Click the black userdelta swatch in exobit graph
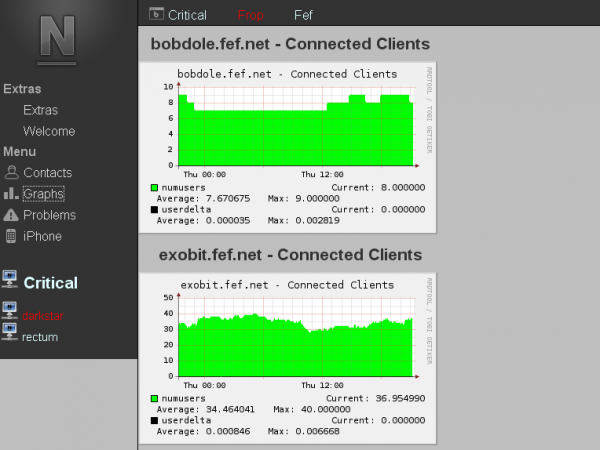 click(155, 421)
